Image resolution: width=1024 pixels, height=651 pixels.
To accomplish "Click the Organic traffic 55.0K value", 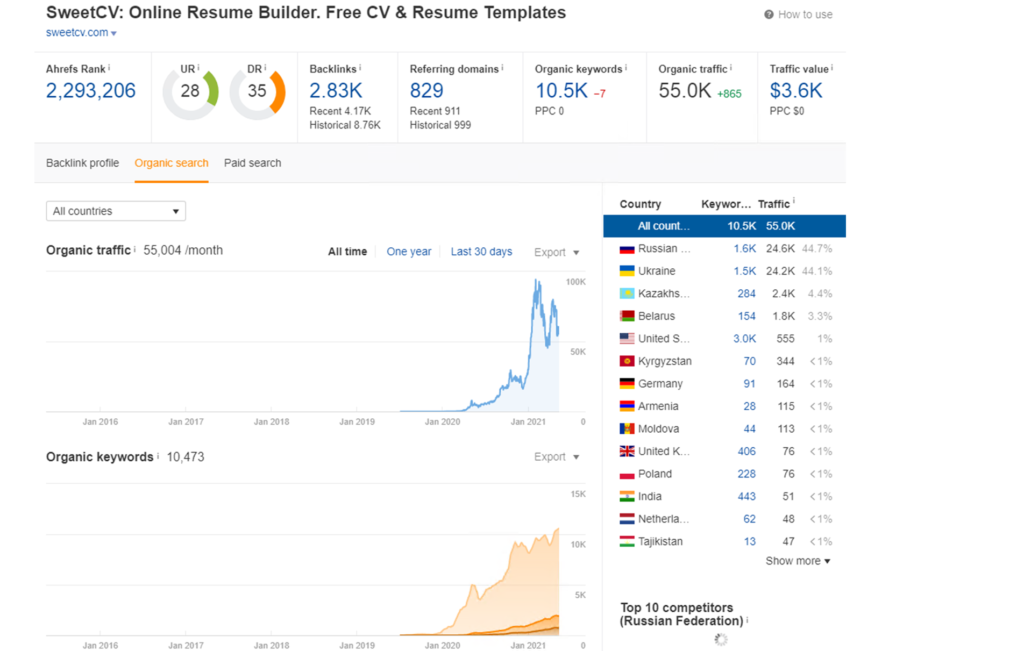I will pos(684,91).
